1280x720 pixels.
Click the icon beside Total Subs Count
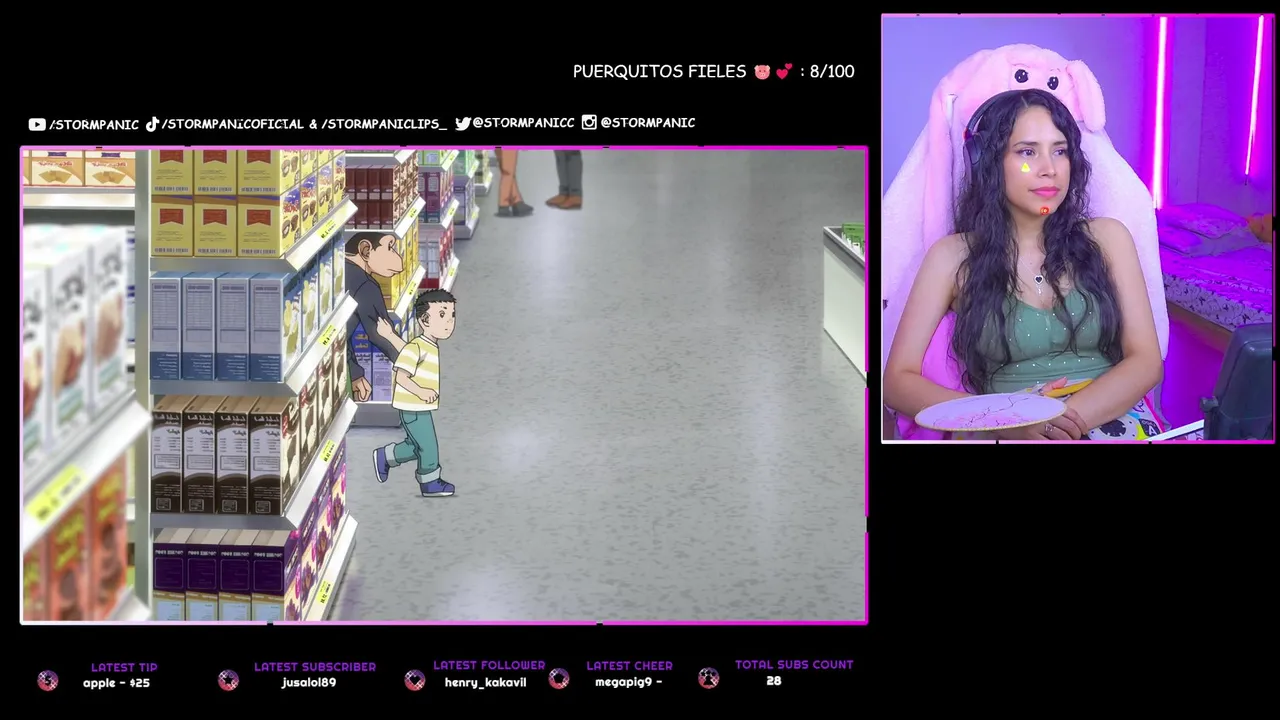(709, 678)
